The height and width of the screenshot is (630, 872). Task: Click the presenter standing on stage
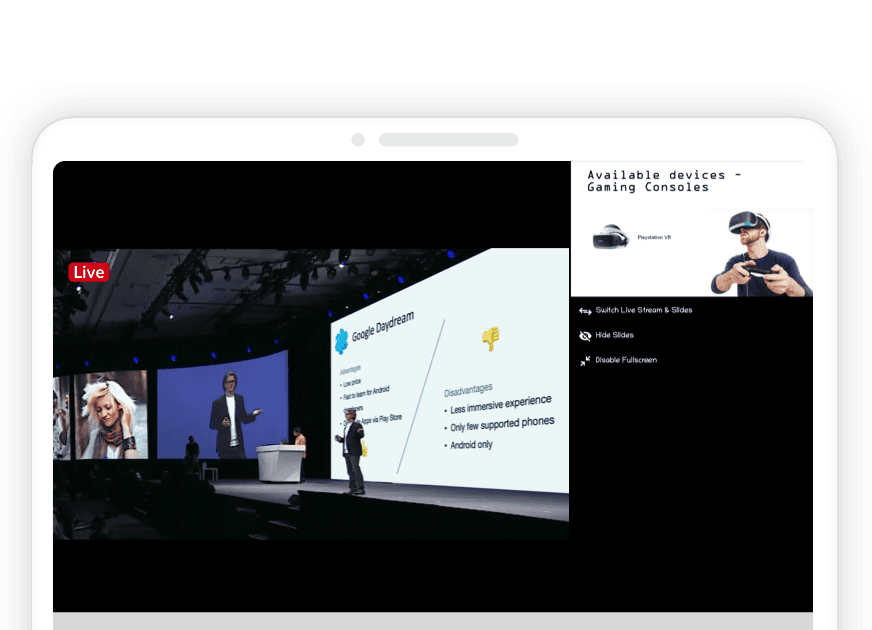[352, 455]
